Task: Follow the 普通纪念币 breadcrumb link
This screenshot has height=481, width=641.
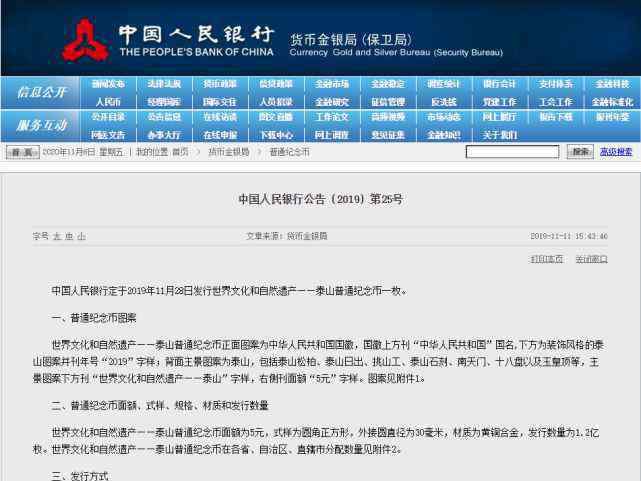Action: (x=289, y=152)
